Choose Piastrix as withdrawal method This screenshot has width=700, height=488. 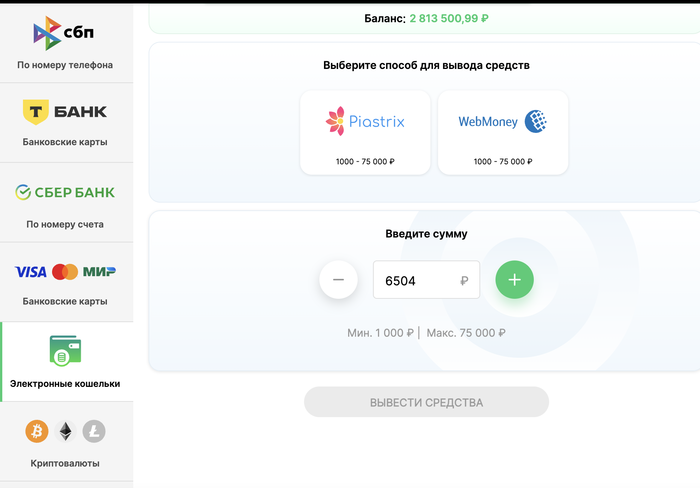click(365, 133)
